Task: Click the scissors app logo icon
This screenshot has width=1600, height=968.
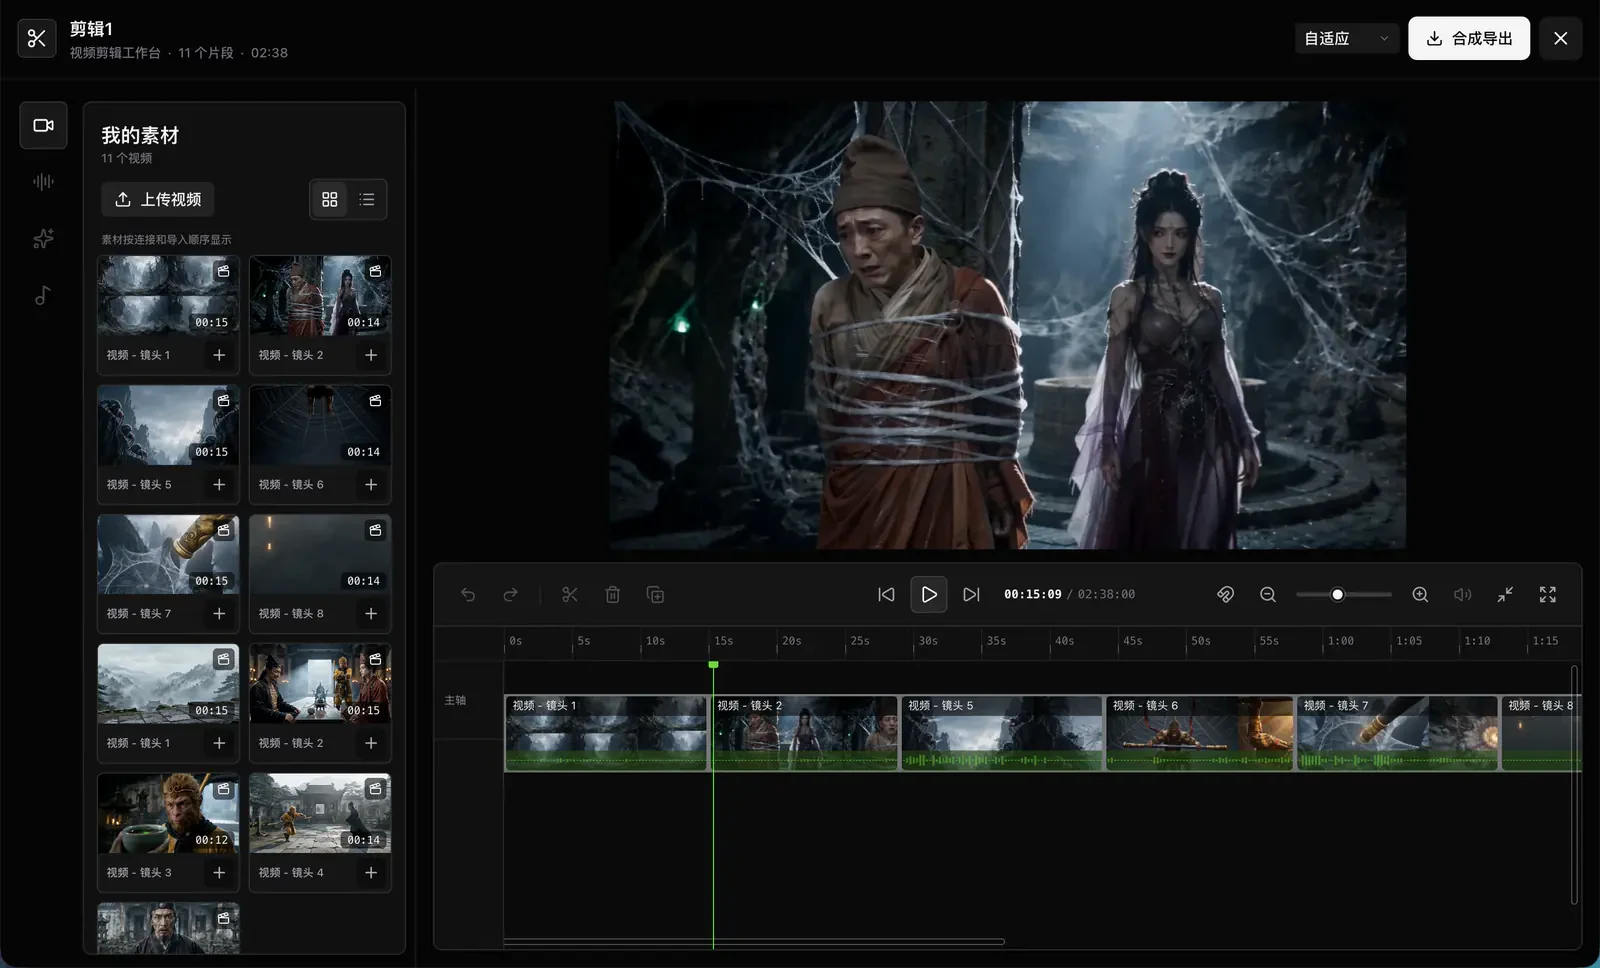Action: pyautogui.click(x=37, y=39)
